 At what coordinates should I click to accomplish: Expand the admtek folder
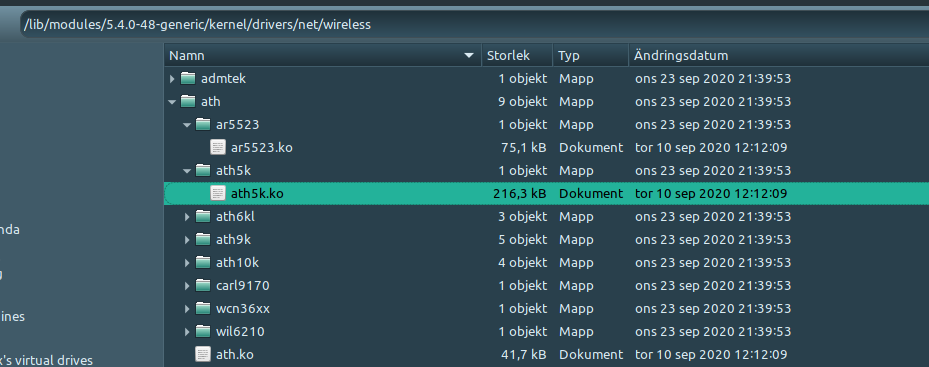coord(172,78)
